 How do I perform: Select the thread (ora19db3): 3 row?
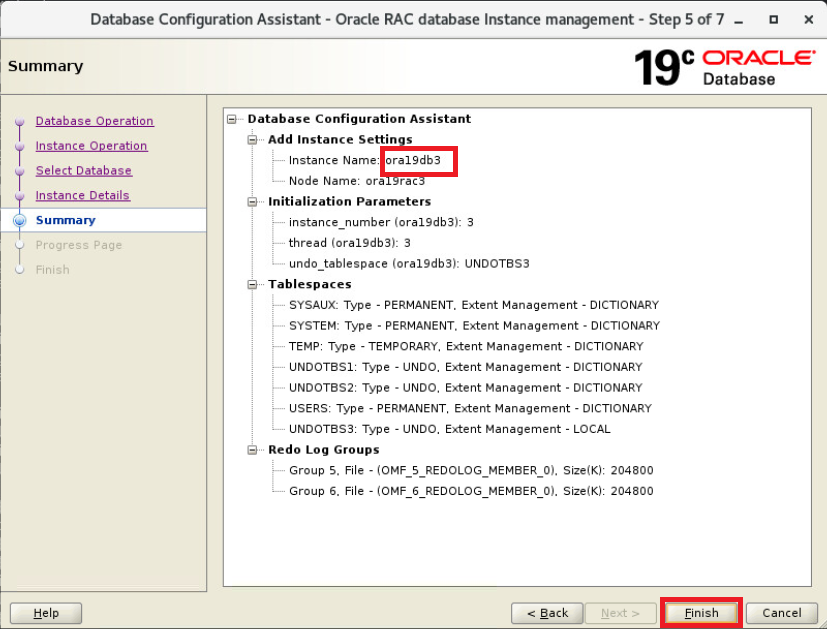point(349,243)
